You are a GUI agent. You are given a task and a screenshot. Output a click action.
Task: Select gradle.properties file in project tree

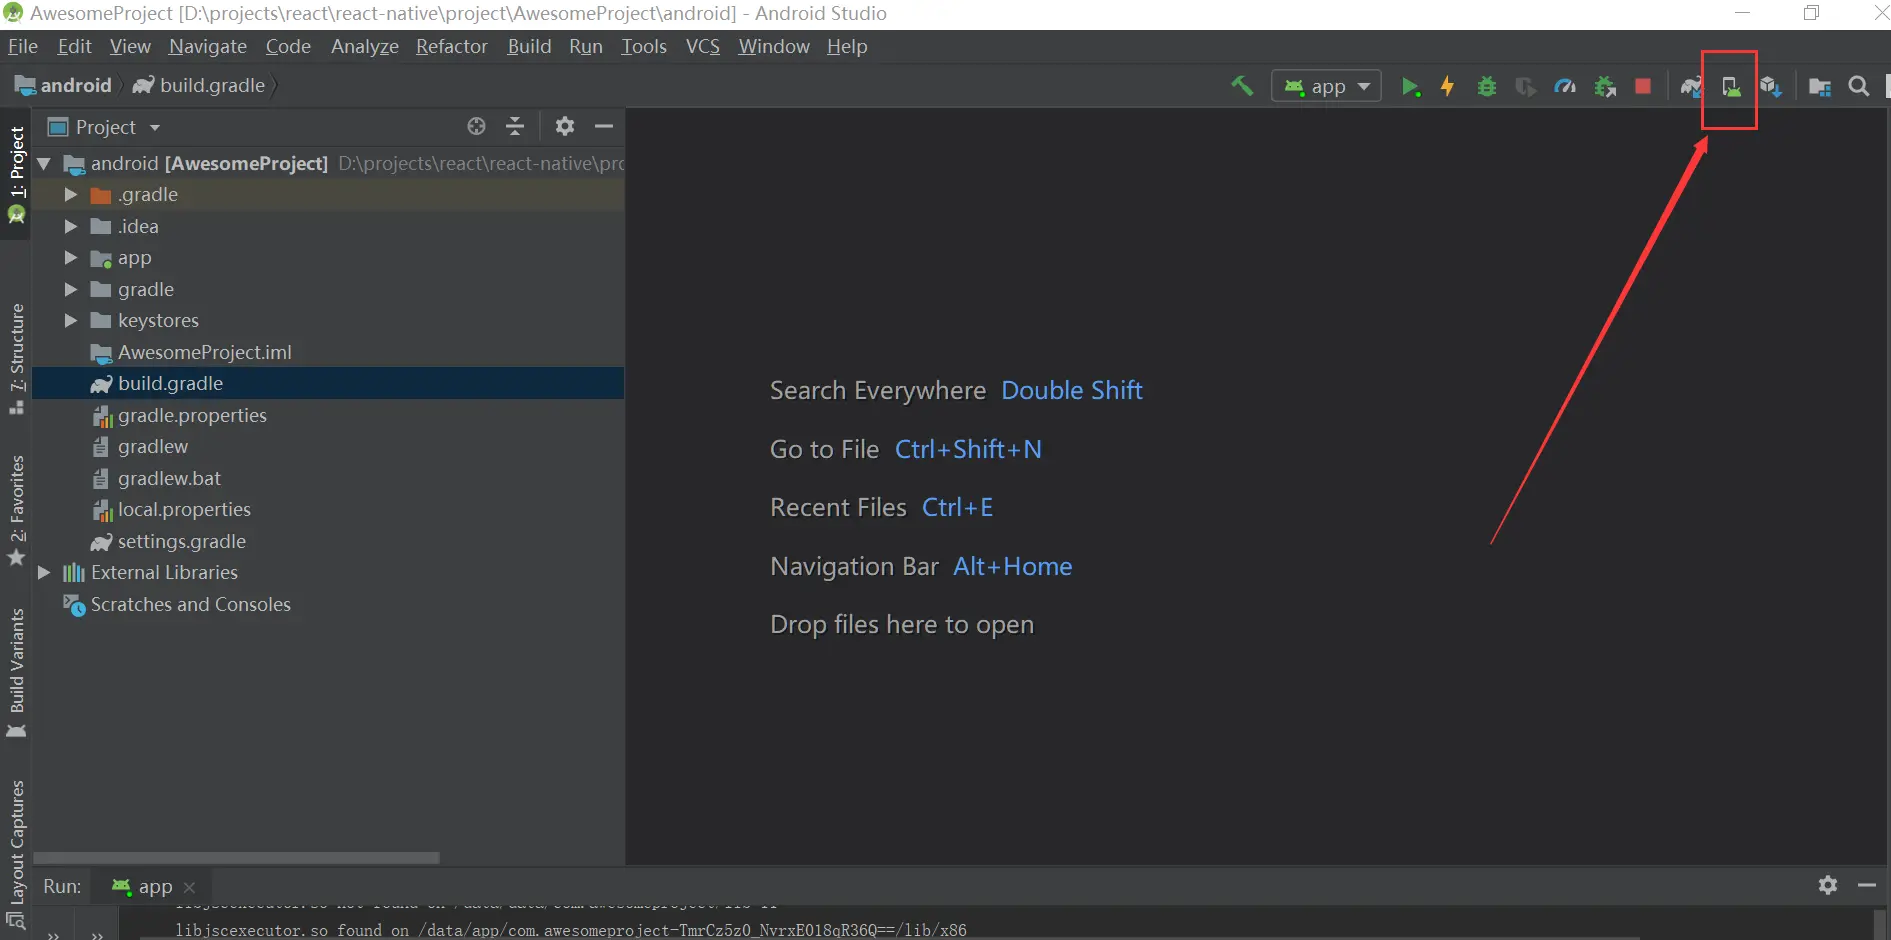[192, 415]
